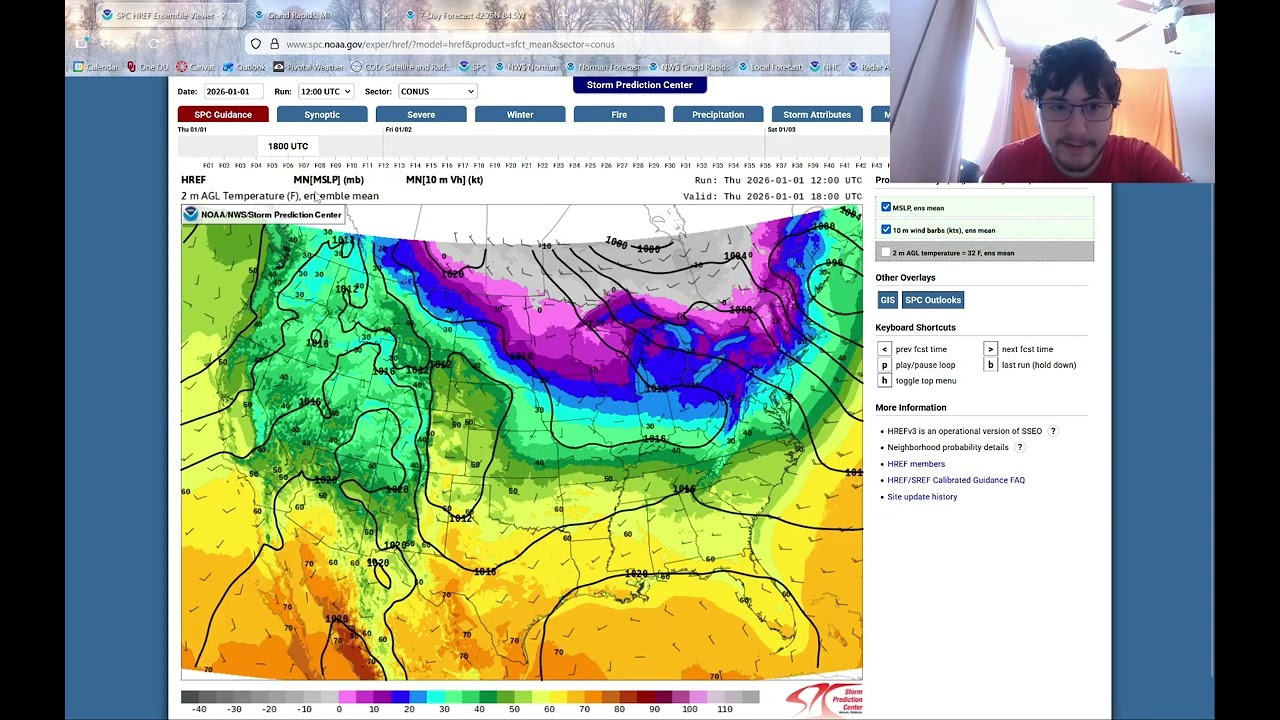Select the F12 forecast hour
Screen dimensions: 1280x720
pos(383,165)
